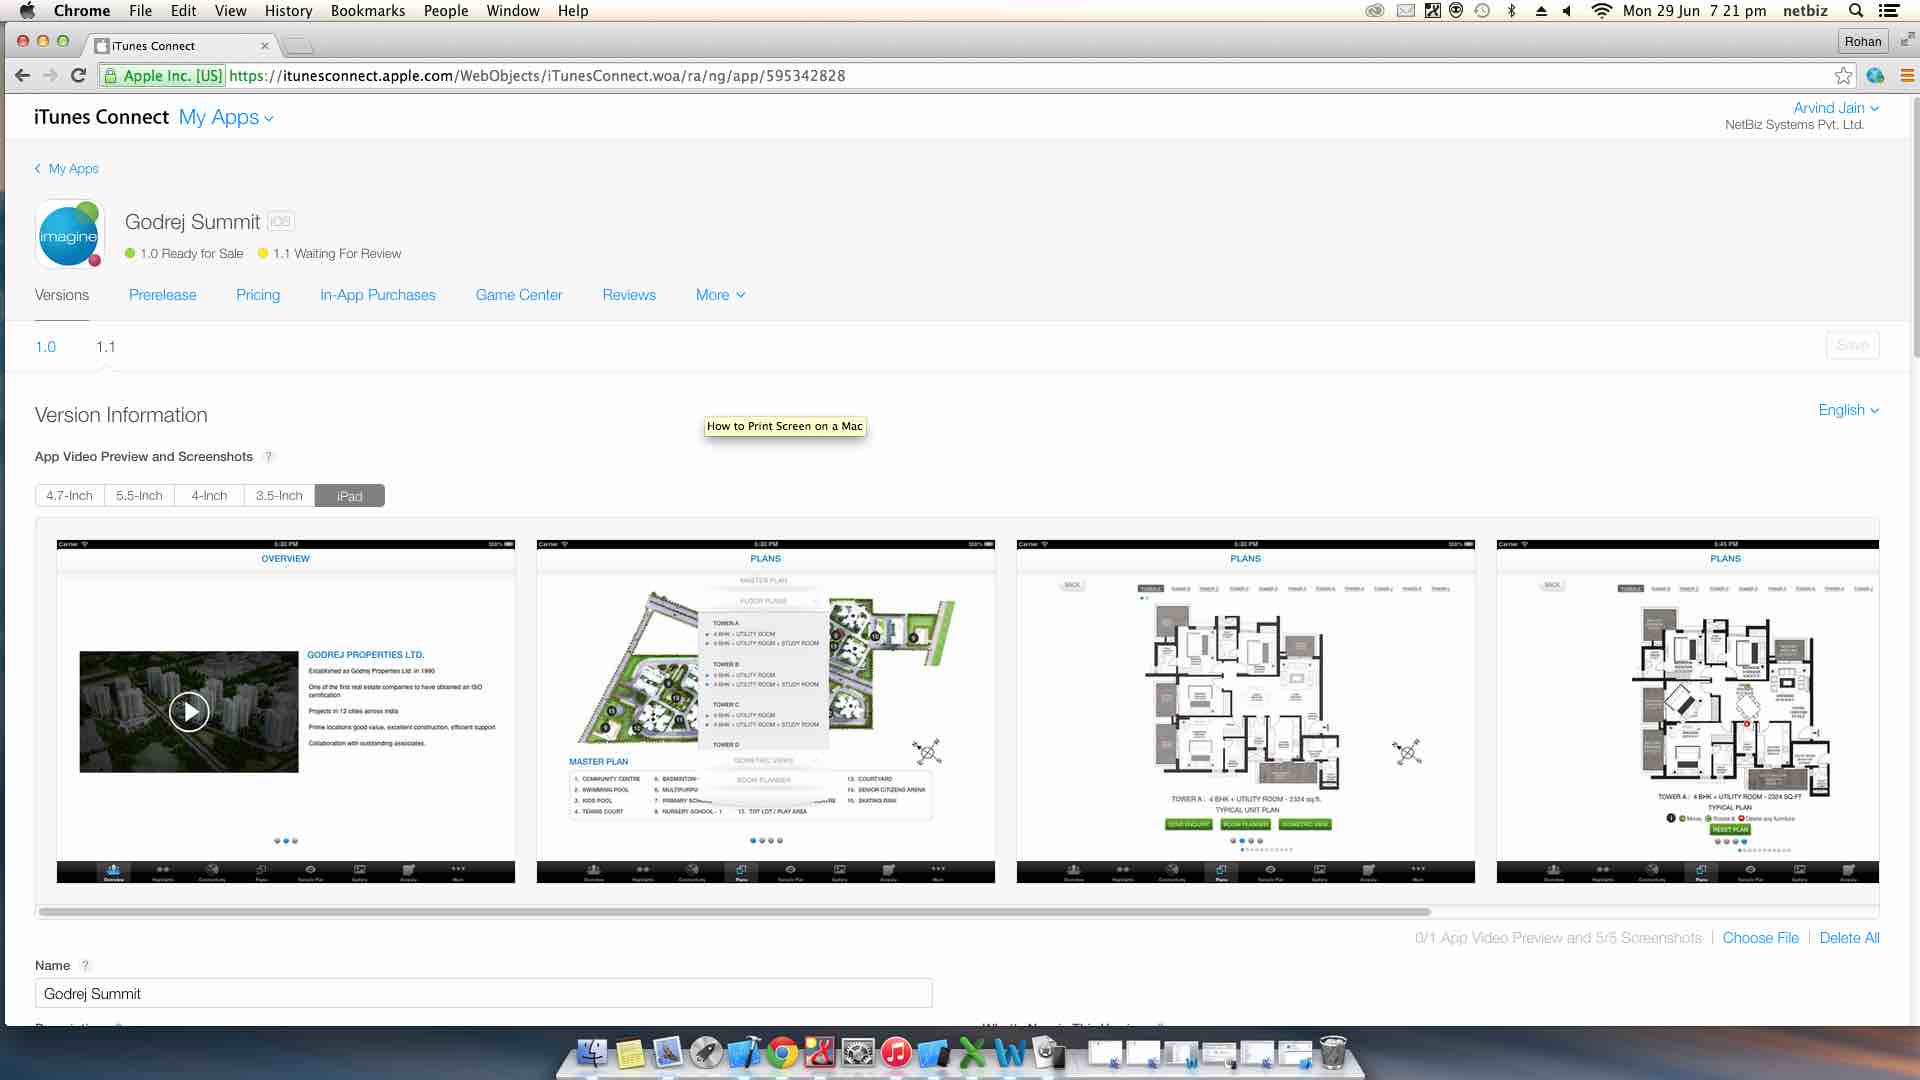Switch to 5.5-Inch screenshot size
The width and height of the screenshot is (1920, 1080).
tap(139, 496)
